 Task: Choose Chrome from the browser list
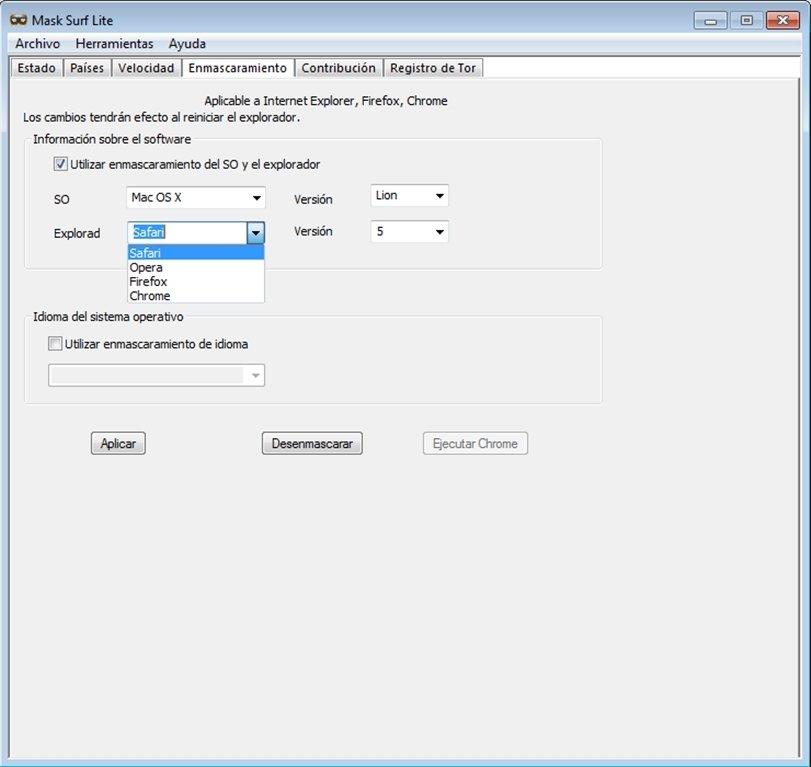click(196, 296)
